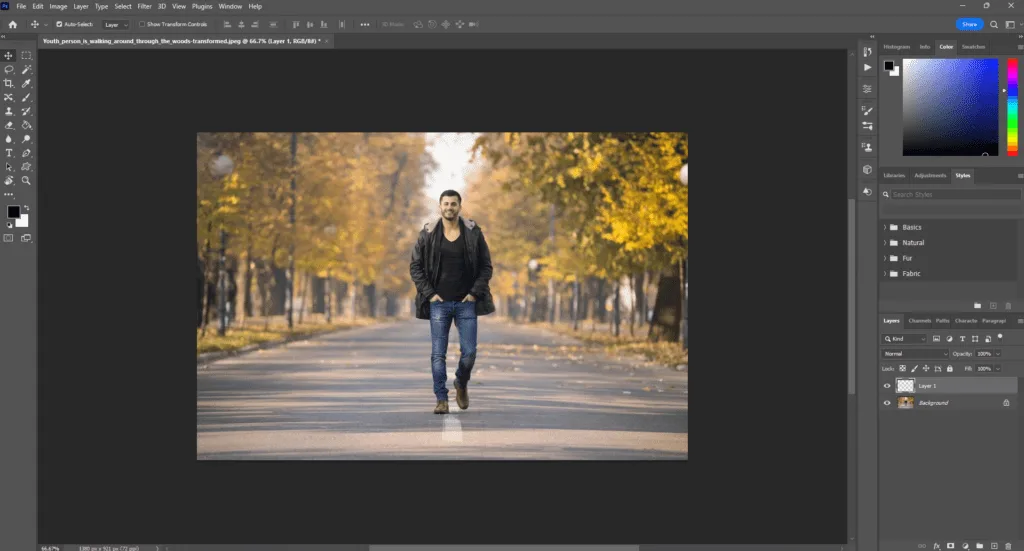Toggle lock position
The width and height of the screenshot is (1024, 551).
[x=926, y=369]
